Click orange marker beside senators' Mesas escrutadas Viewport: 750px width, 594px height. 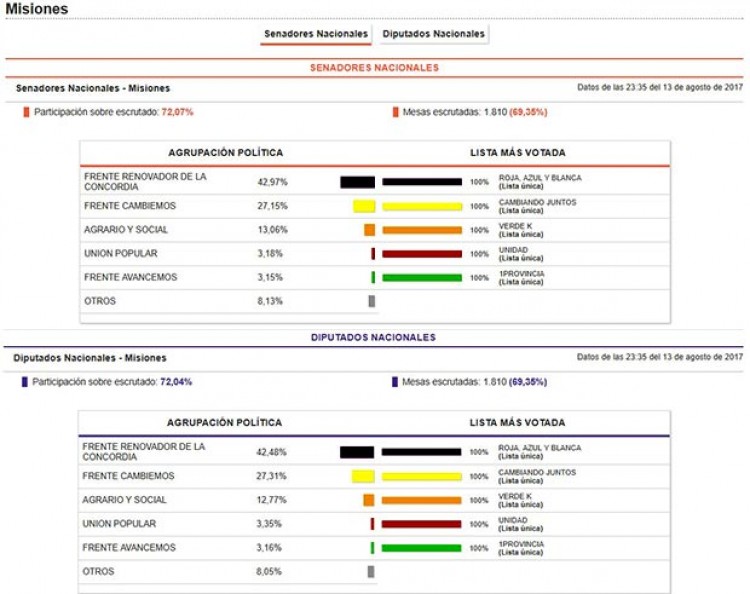(x=395, y=112)
